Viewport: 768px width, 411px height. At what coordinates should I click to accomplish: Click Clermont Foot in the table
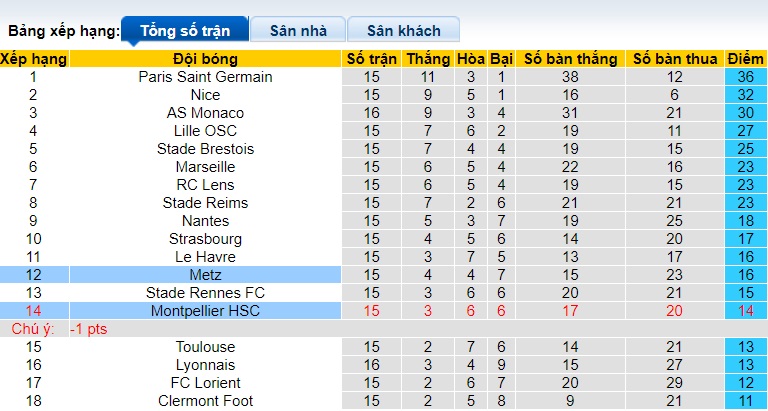point(205,401)
